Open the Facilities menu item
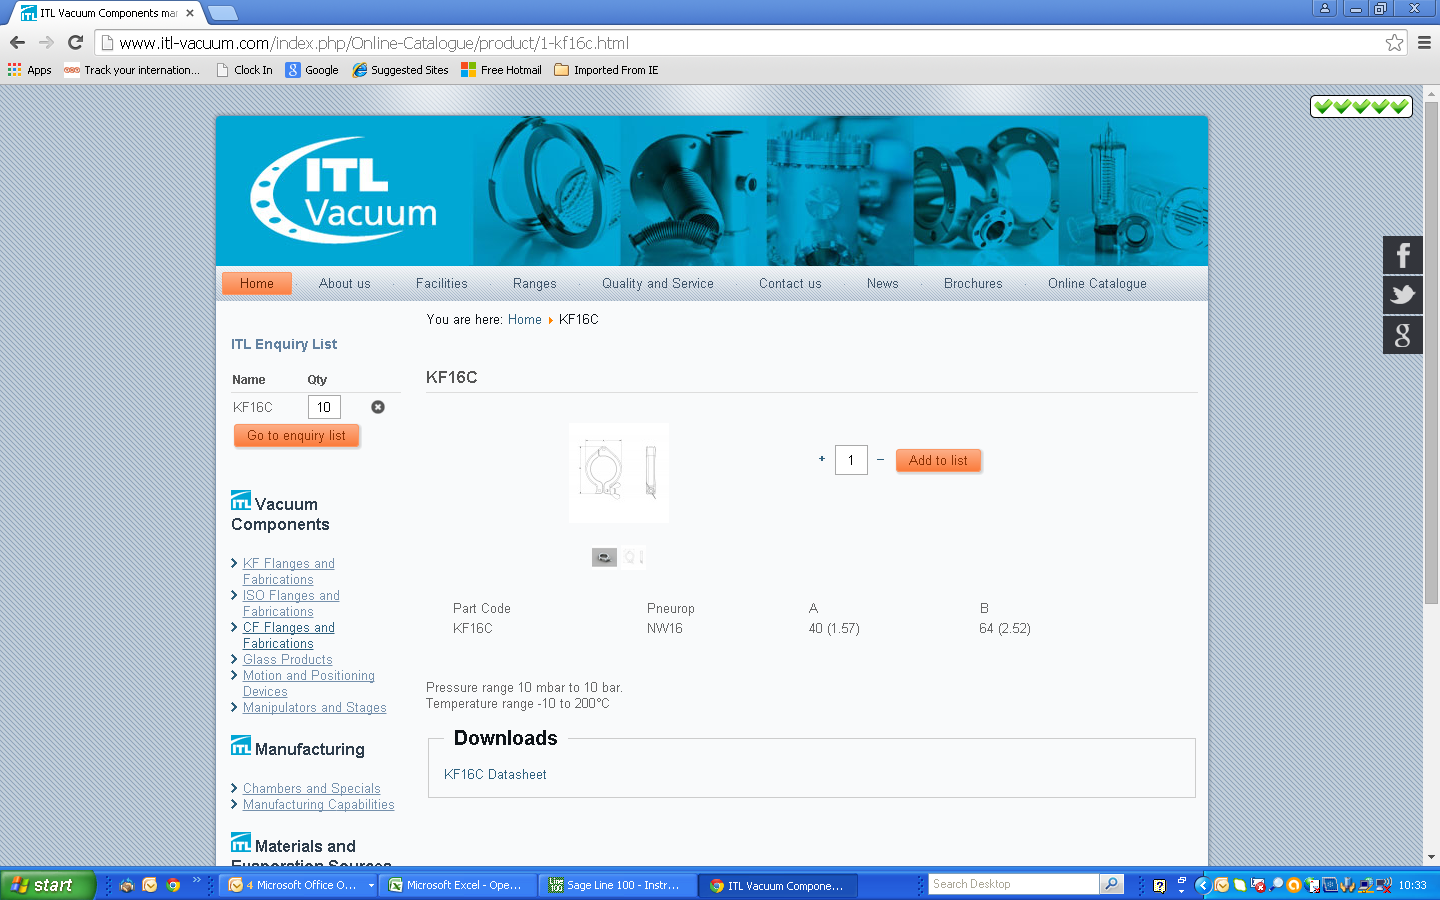 [442, 283]
